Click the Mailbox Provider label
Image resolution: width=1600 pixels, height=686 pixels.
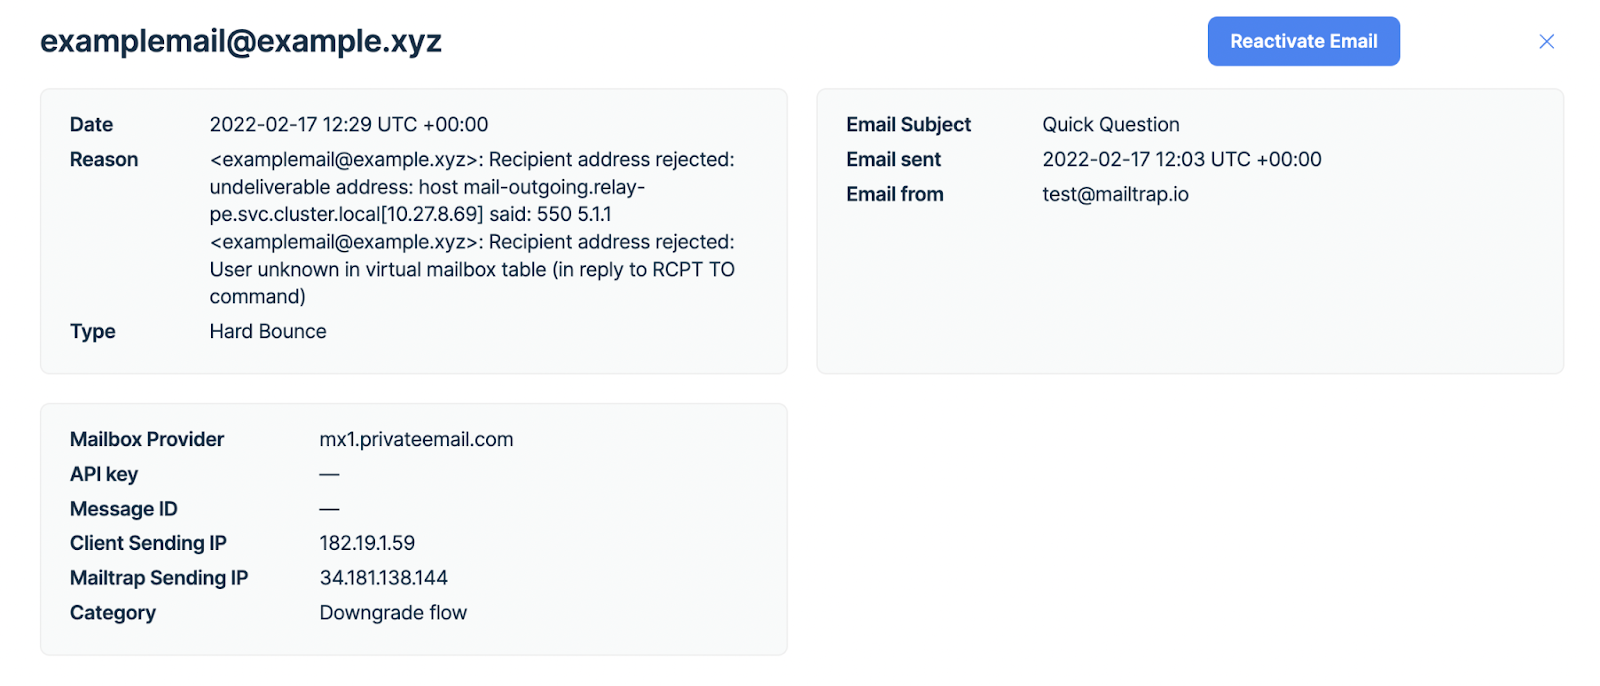click(x=147, y=439)
